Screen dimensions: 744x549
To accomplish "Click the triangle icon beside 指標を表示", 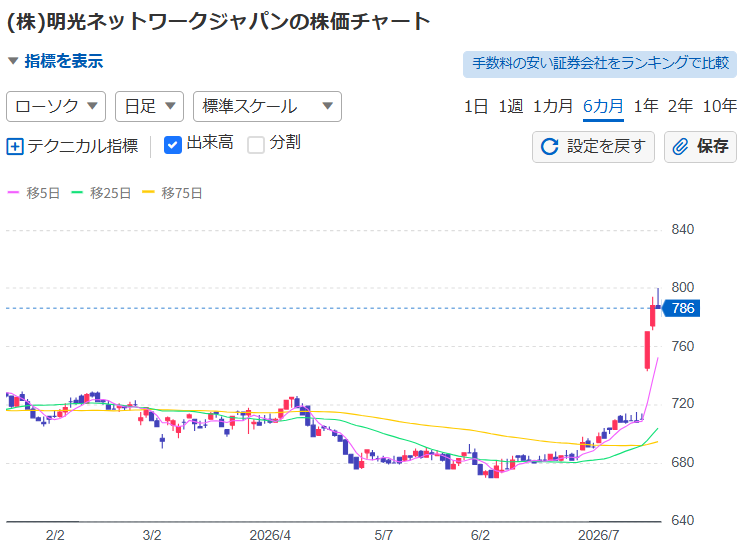I will click(13, 61).
